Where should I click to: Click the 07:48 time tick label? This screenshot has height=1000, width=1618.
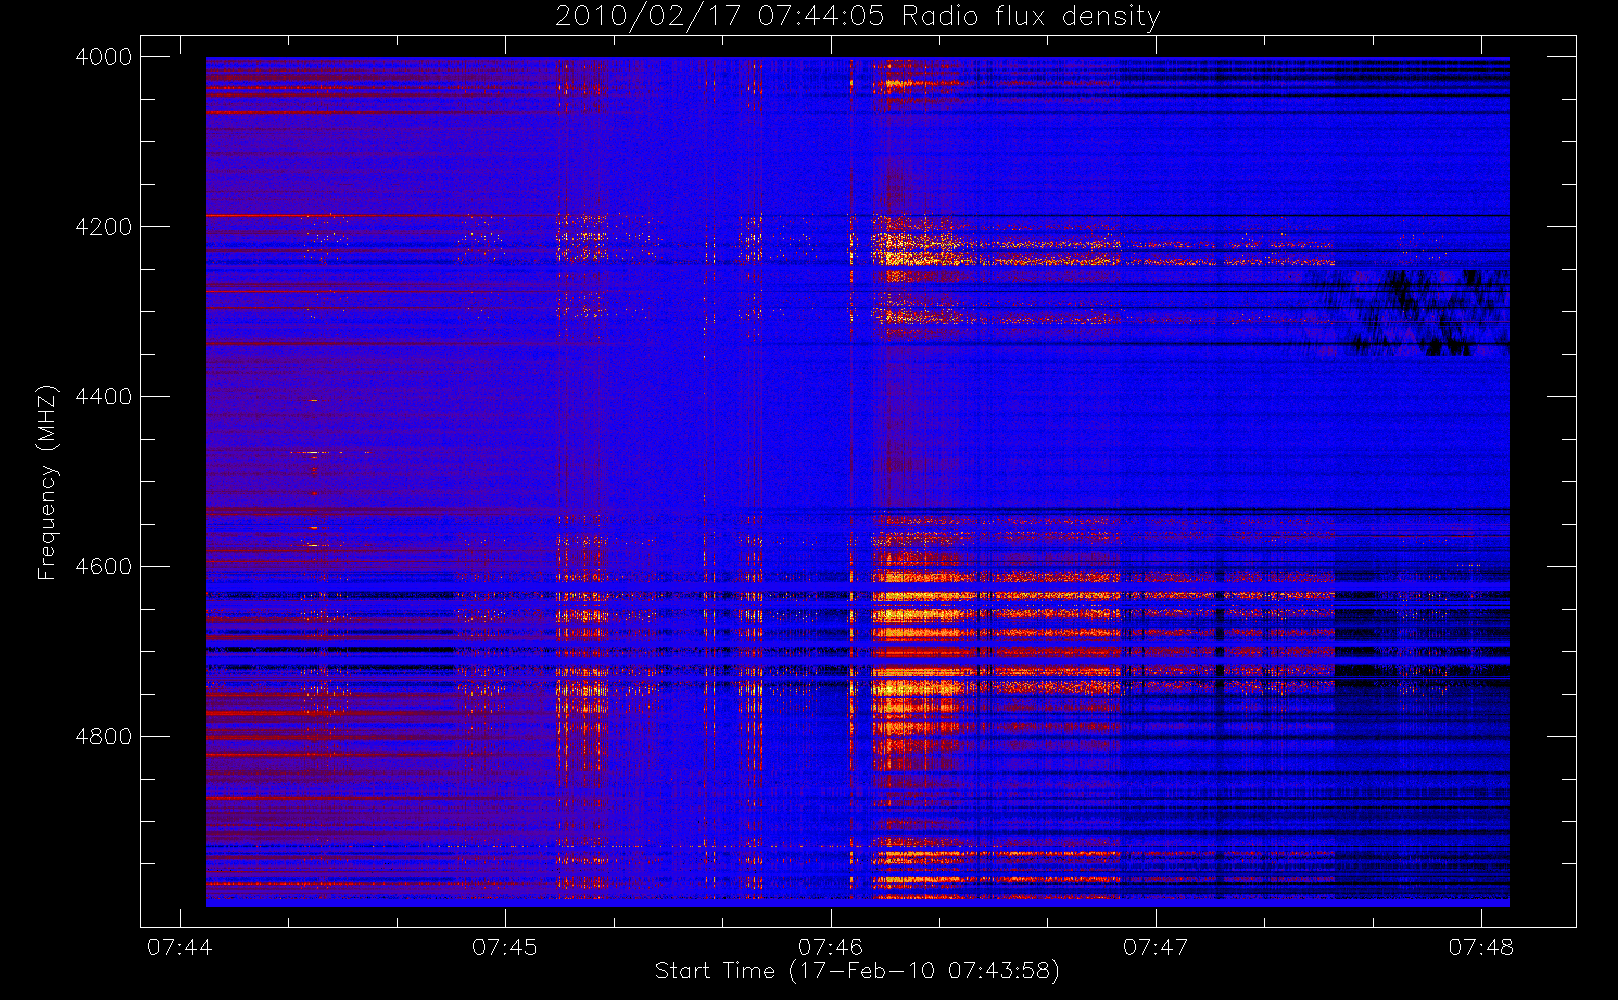click(1481, 947)
